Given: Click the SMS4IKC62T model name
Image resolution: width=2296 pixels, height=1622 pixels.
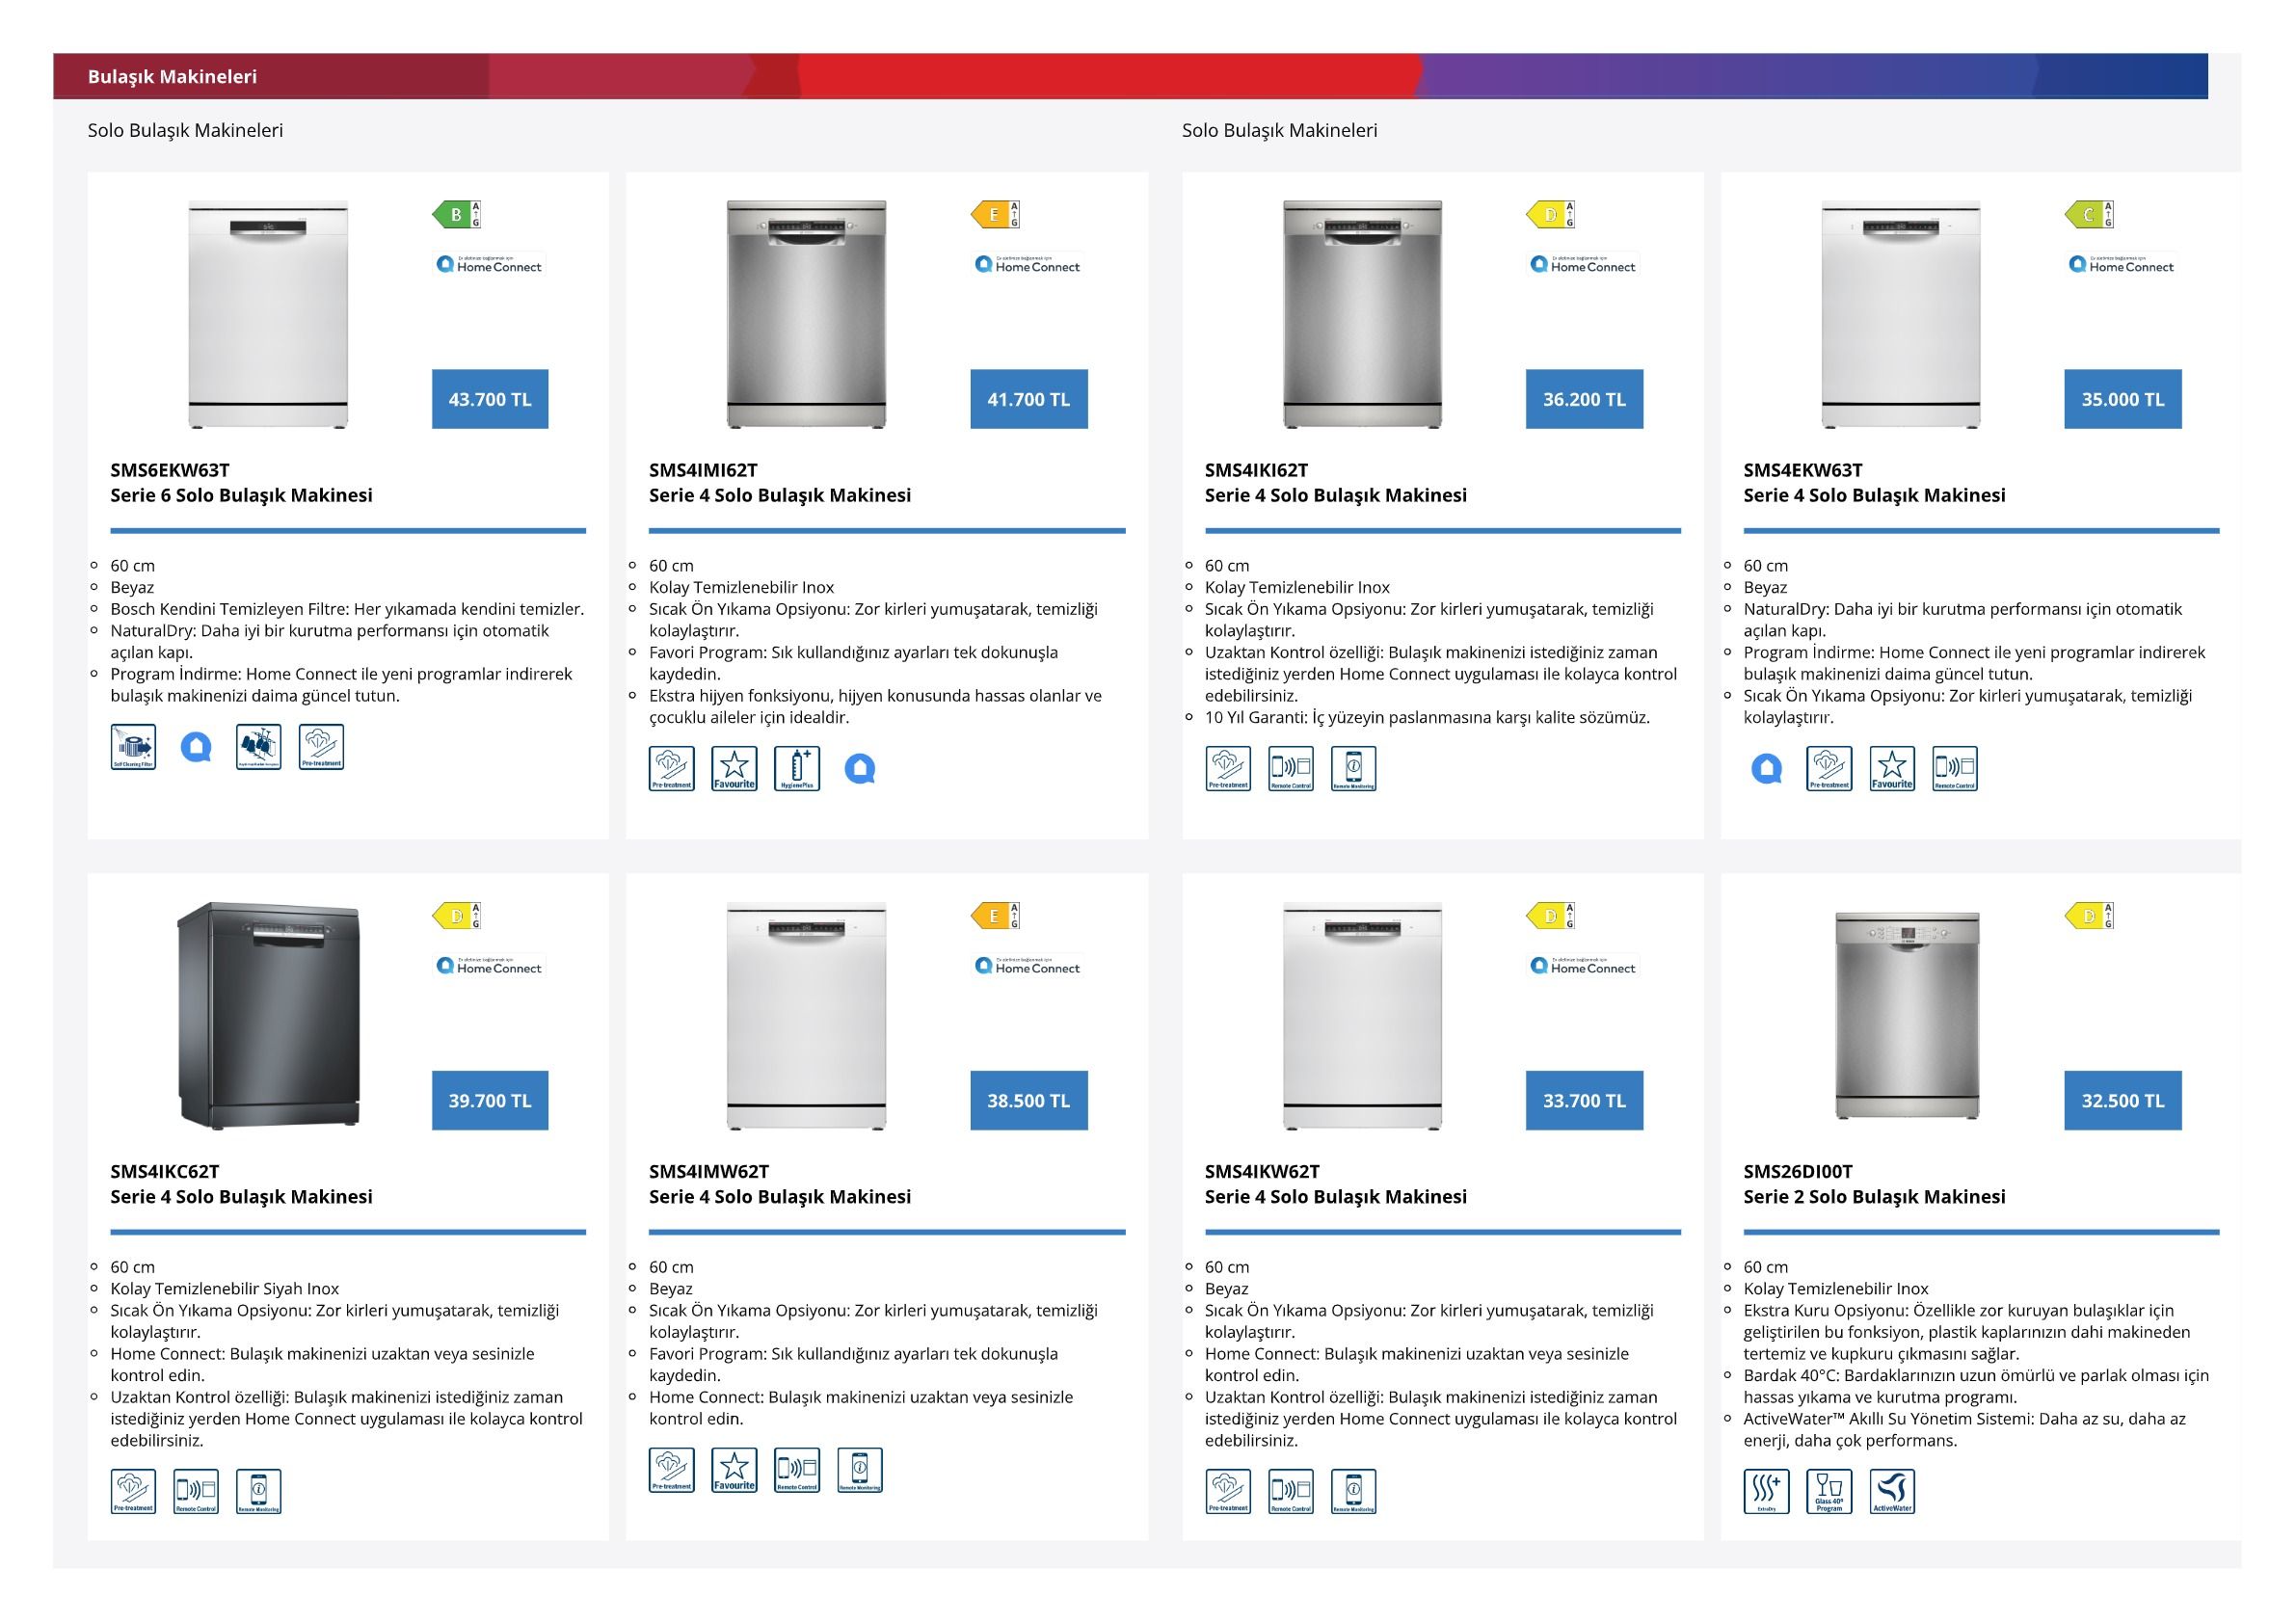Looking at the screenshot, I should tap(165, 1171).
